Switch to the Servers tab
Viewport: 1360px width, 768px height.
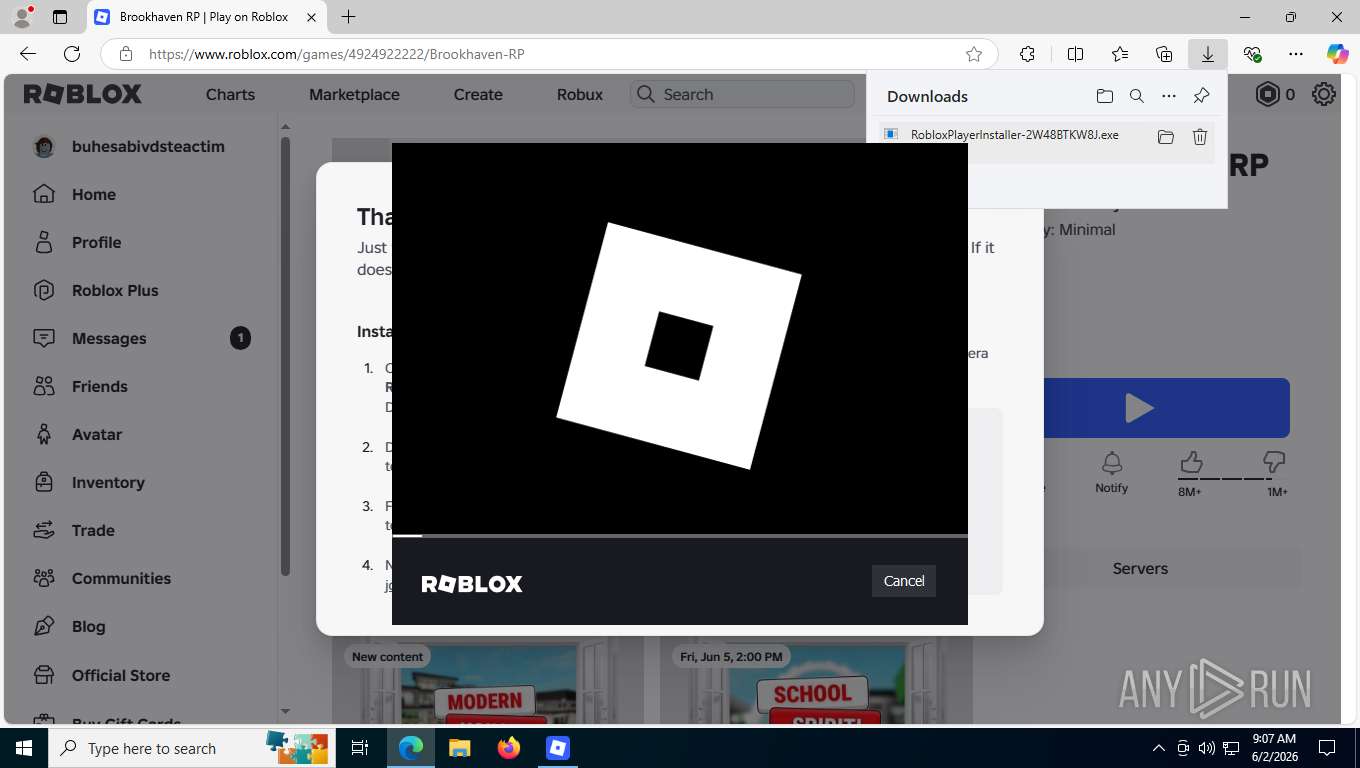[x=1140, y=568]
